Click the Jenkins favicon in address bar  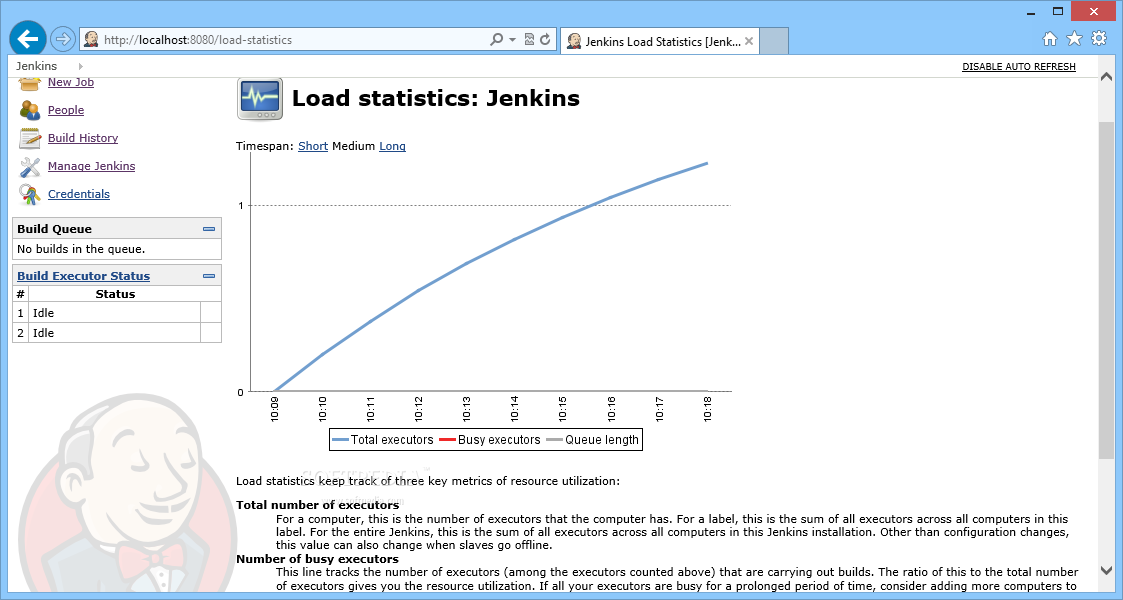click(x=91, y=39)
